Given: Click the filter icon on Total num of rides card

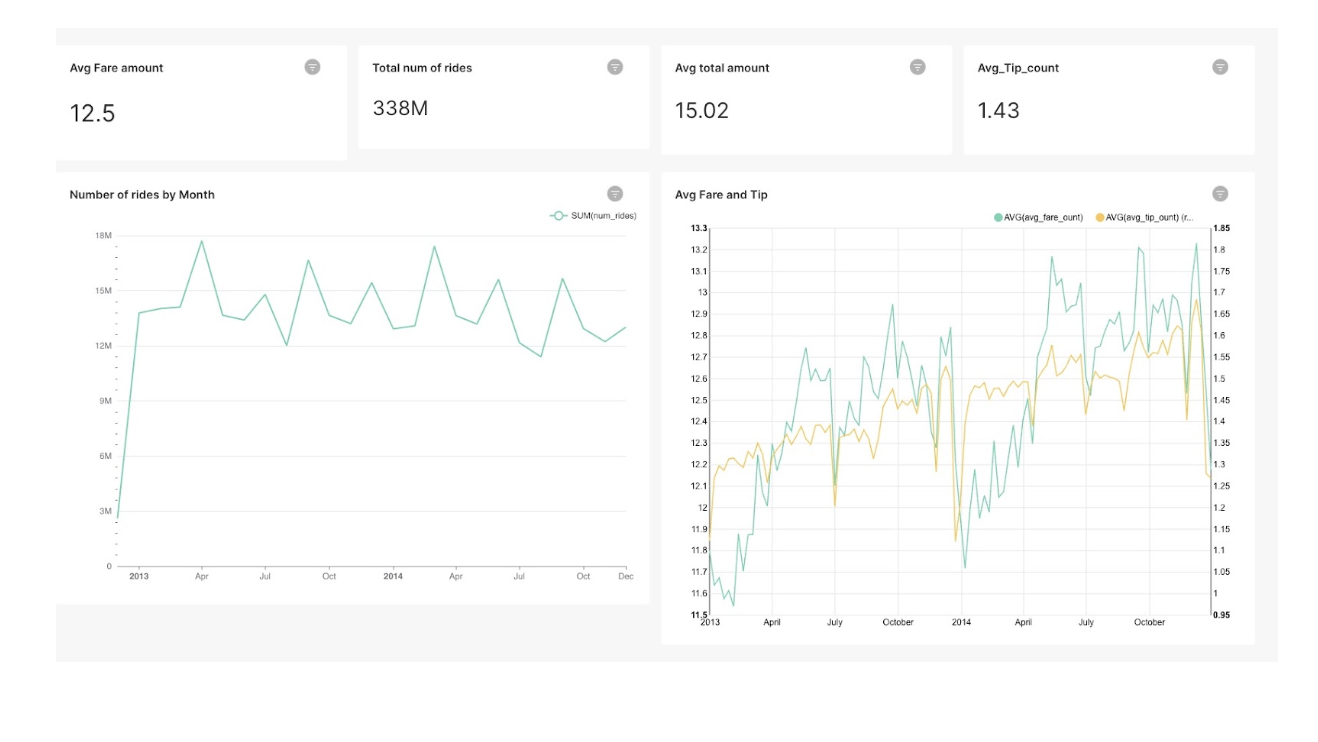Looking at the screenshot, I should (615, 68).
